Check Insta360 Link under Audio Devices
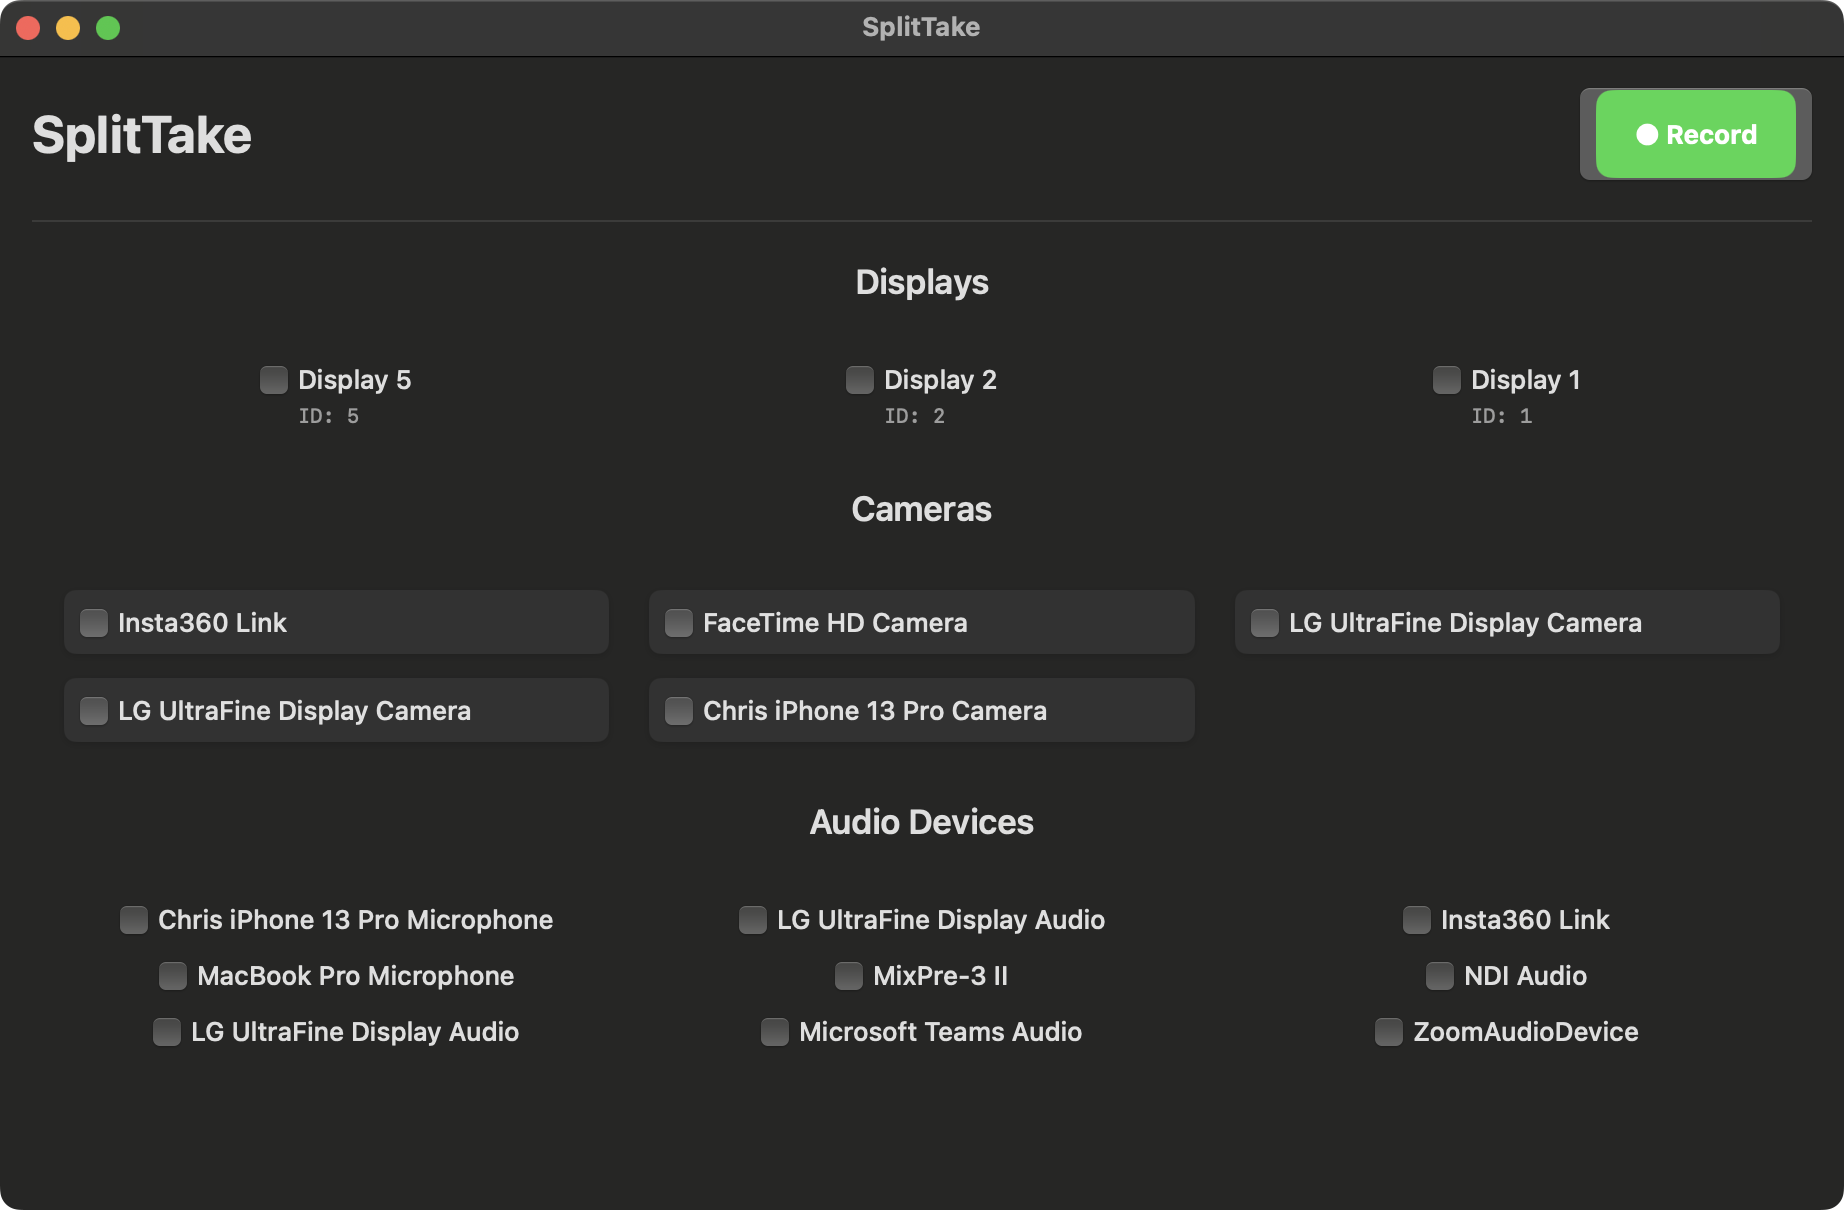This screenshot has width=1844, height=1210. click(1417, 920)
